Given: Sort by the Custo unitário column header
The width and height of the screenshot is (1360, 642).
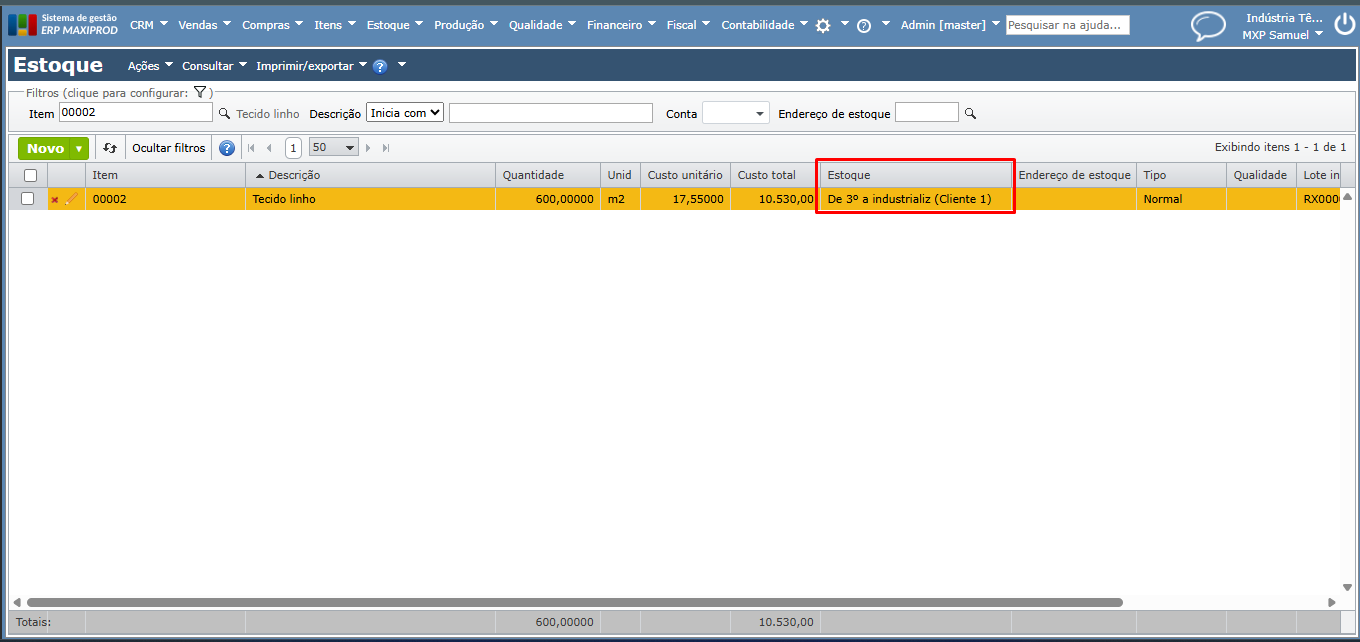Looking at the screenshot, I should pos(685,175).
